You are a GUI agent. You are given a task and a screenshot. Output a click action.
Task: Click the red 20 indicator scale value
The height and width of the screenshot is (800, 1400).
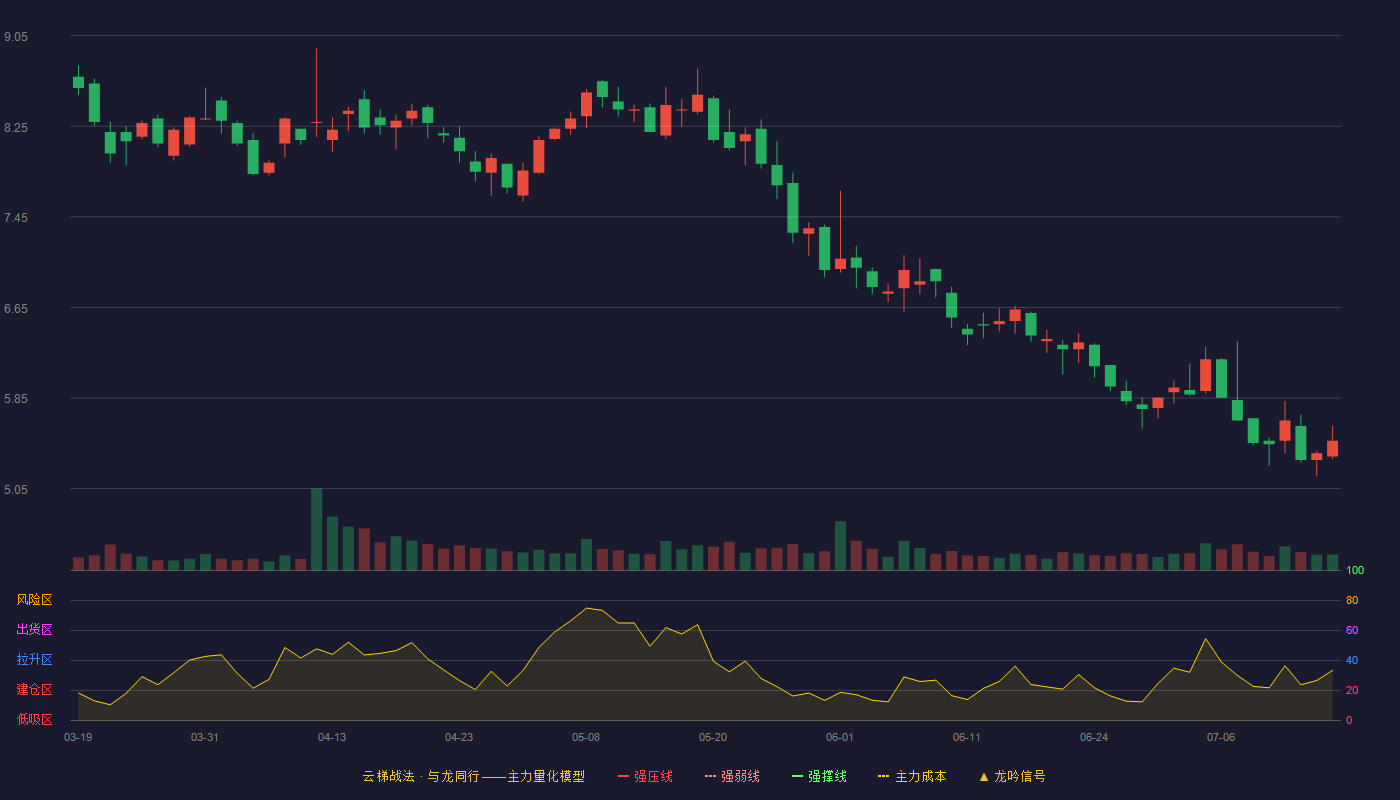click(1352, 691)
